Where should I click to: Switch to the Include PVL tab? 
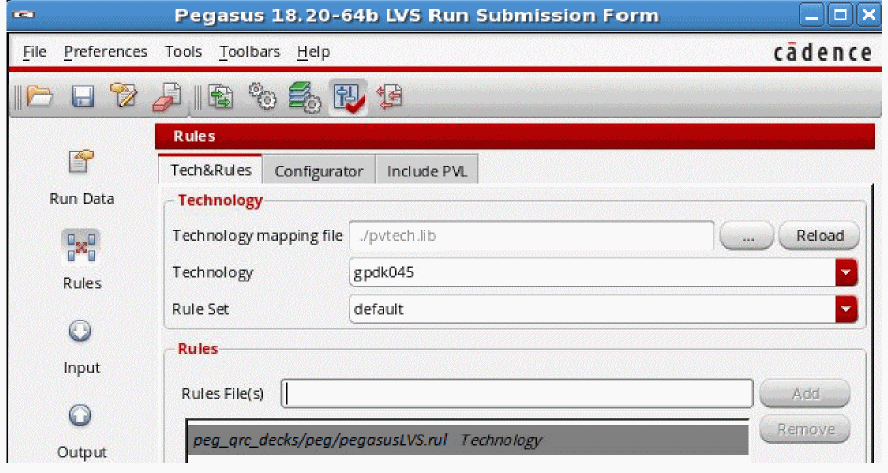427,171
